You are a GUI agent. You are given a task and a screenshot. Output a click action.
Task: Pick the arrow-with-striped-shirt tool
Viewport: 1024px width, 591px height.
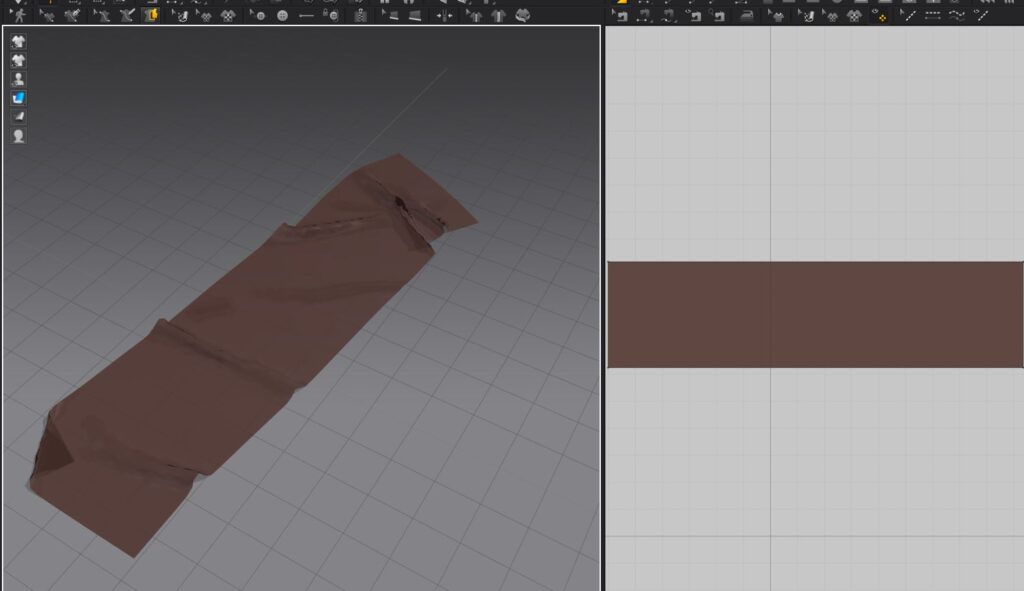point(474,15)
